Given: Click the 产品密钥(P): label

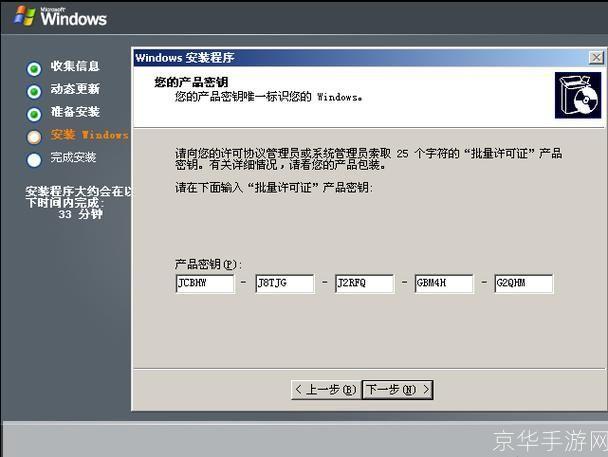Looking at the screenshot, I should pos(208,265).
